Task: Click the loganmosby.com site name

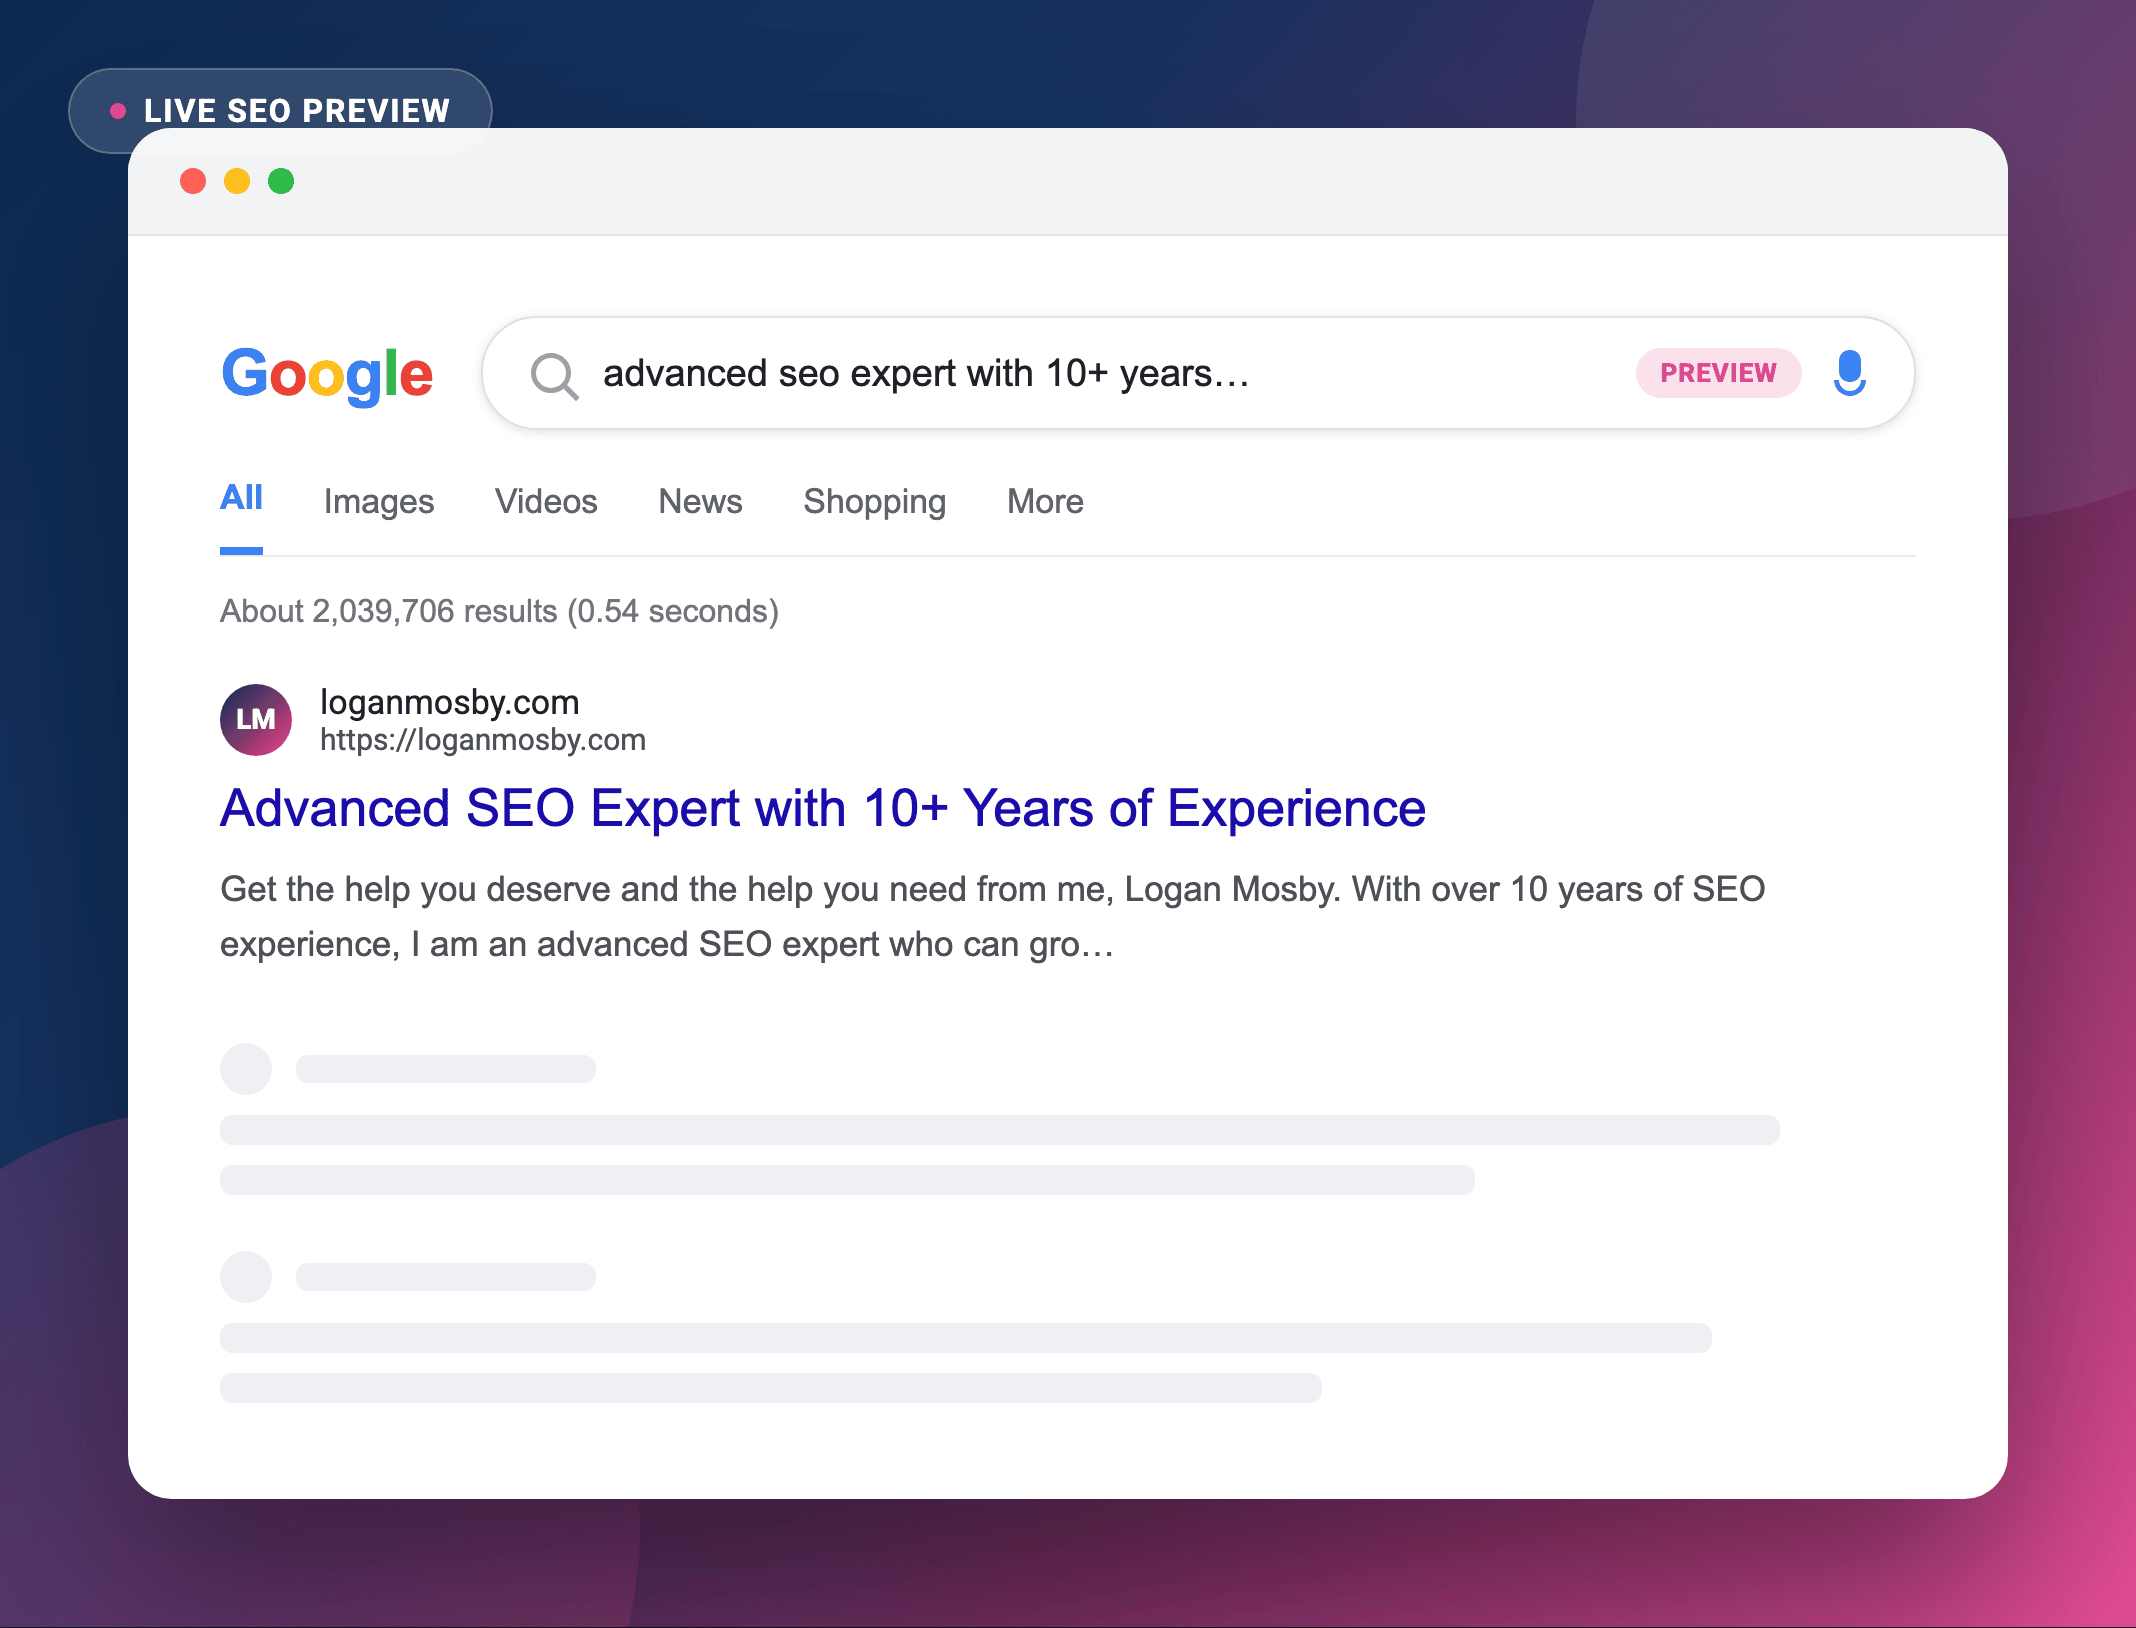Action: point(450,702)
